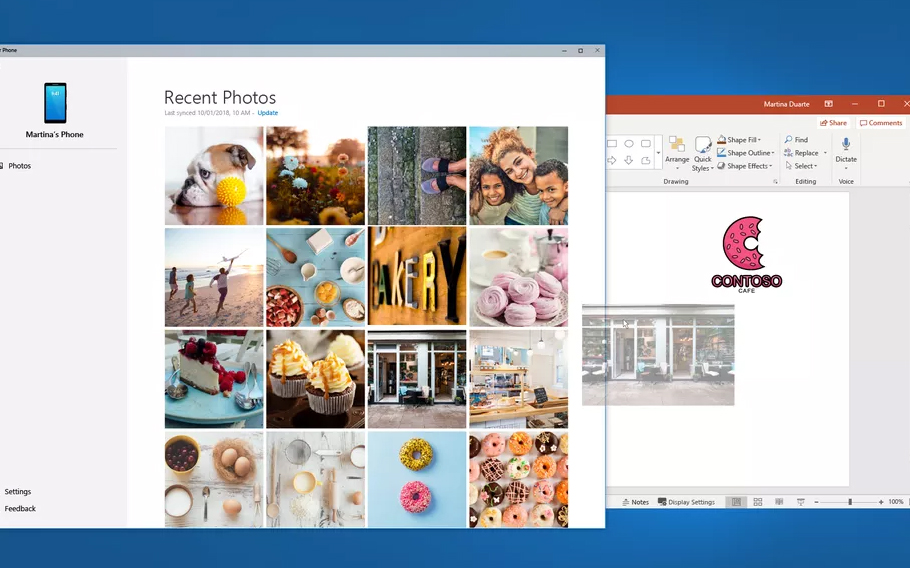
Task: Adjust the zoom slider handle
Action: coord(850,502)
